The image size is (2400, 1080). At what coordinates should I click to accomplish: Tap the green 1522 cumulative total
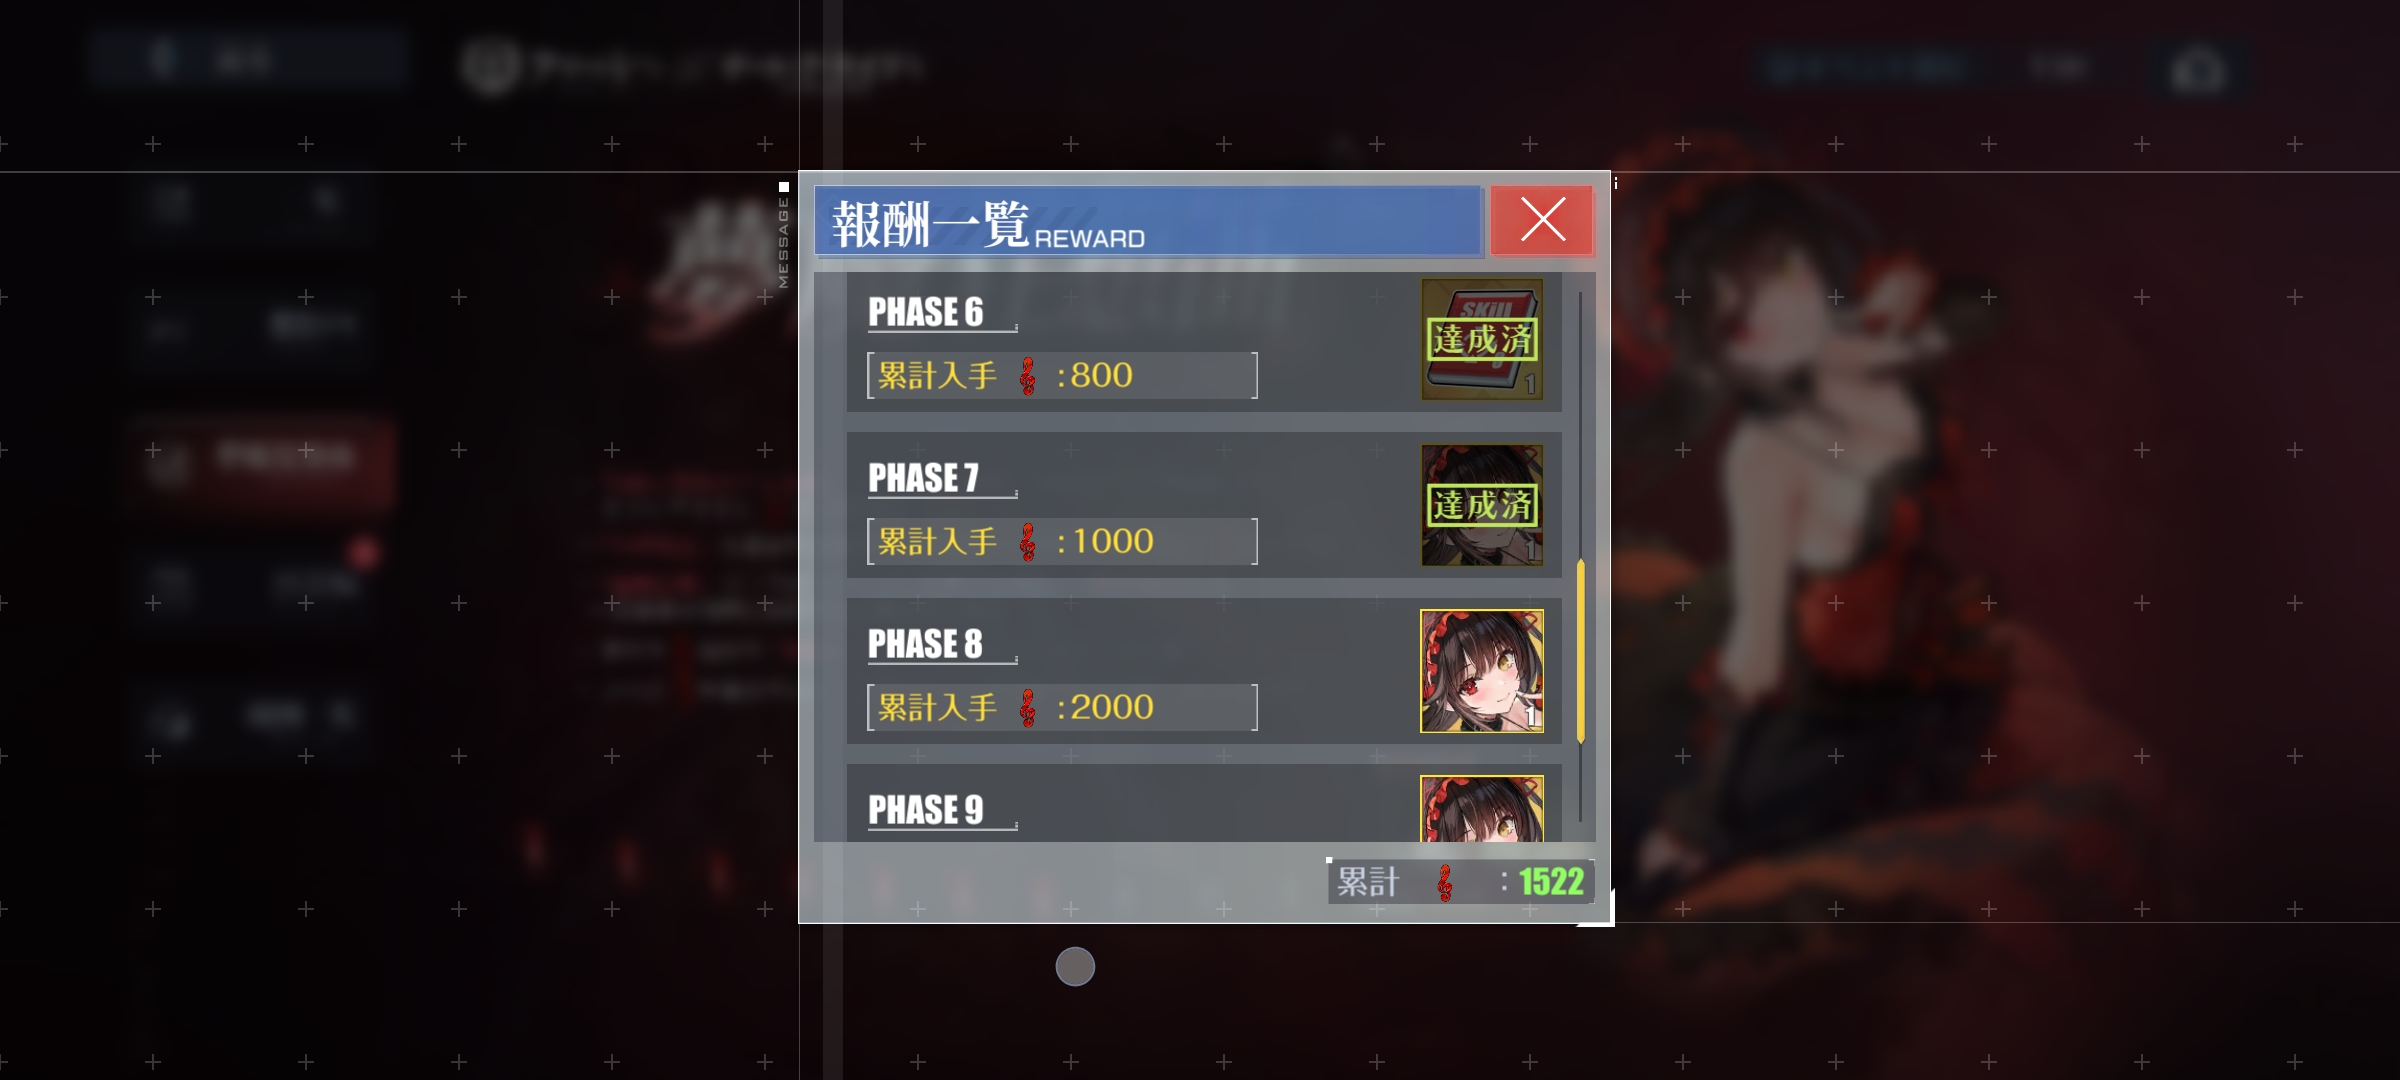point(1551,881)
